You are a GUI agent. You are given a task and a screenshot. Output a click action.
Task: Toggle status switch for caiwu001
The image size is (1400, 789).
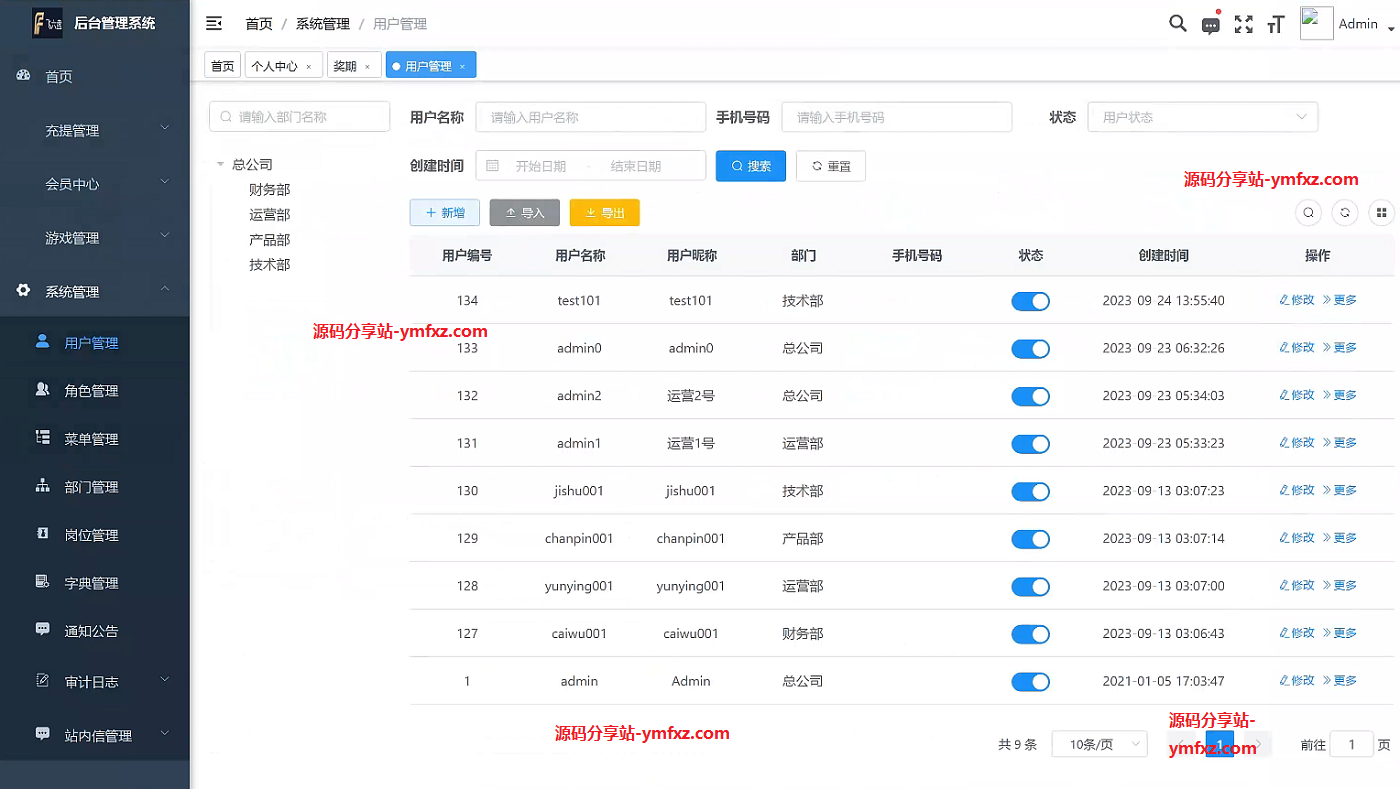click(1030, 634)
